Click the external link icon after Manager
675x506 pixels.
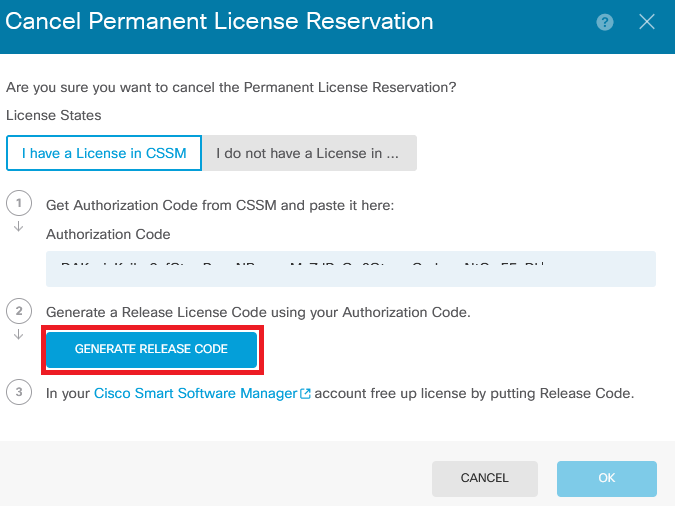[305, 394]
